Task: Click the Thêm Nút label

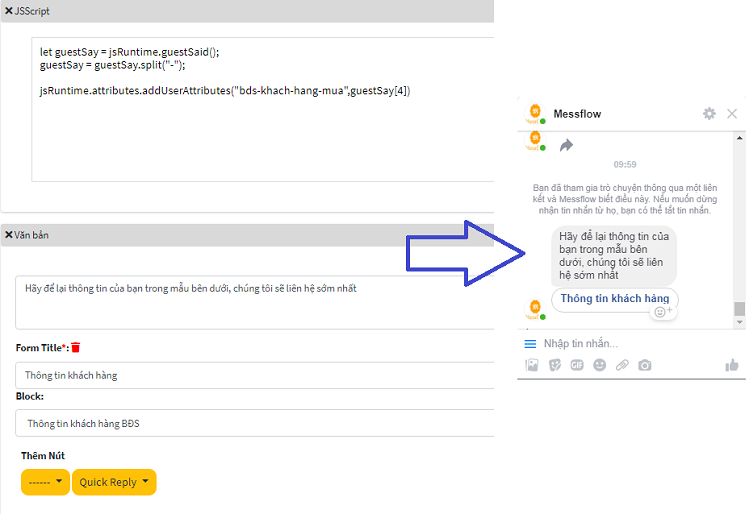Action: pos(43,456)
